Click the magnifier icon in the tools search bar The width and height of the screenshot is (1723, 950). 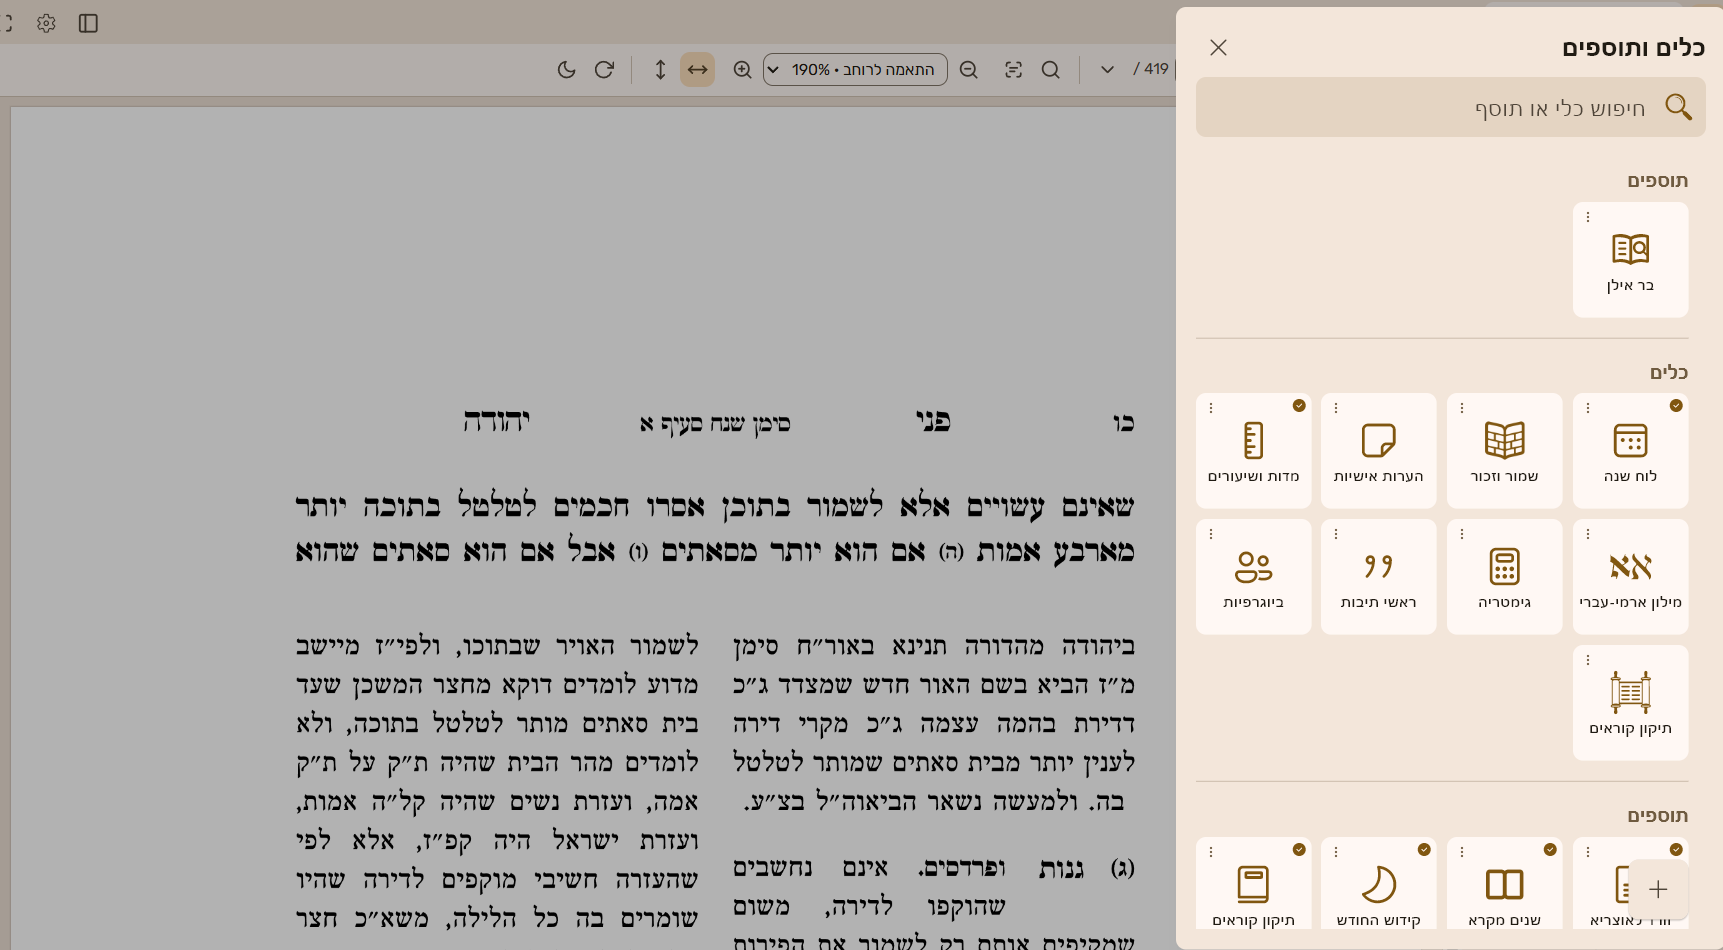(1678, 107)
